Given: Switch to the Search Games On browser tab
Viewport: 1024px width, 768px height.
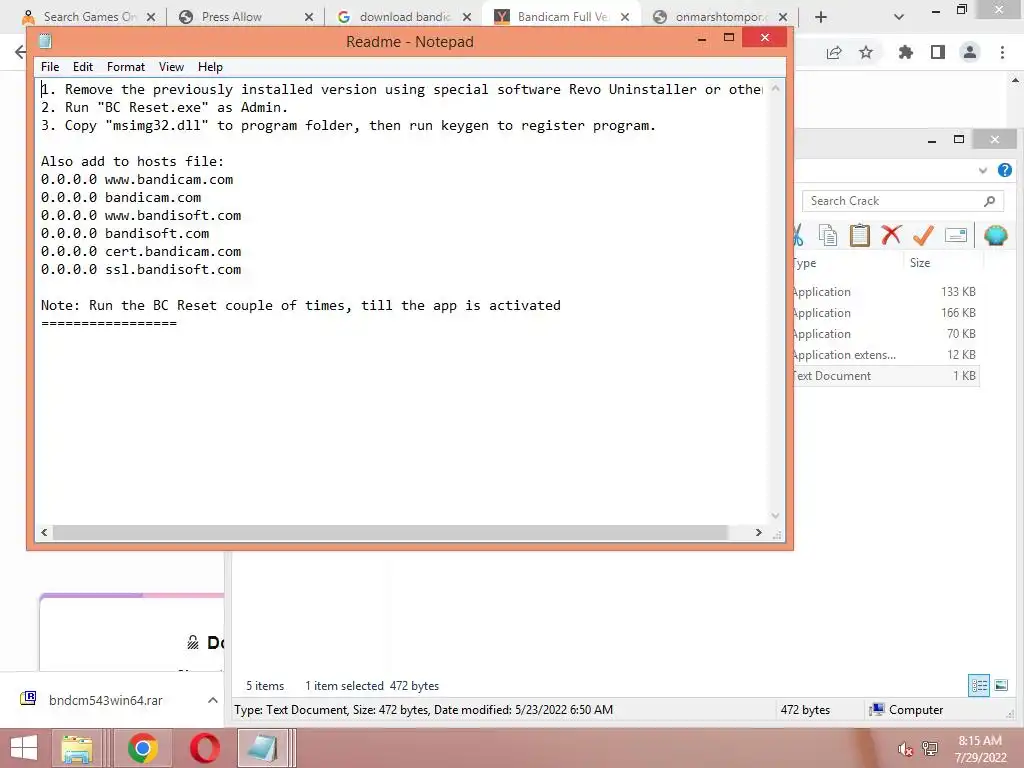Looking at the screenshot, I should (x=89, y=17).
